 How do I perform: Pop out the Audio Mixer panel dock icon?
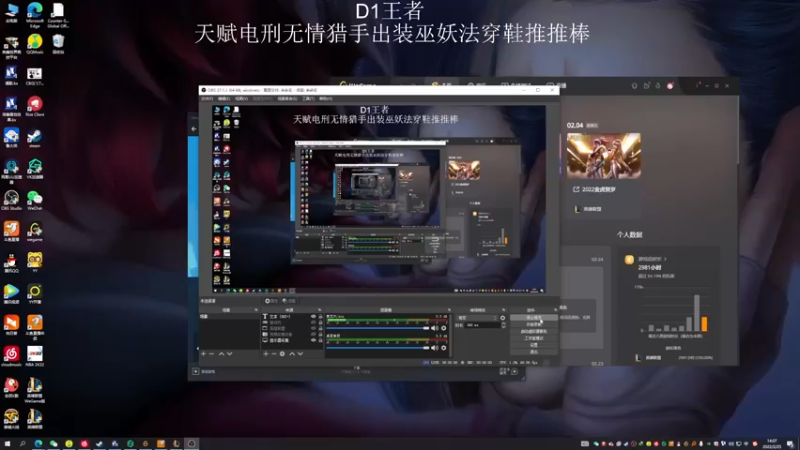tap(449, 310)
